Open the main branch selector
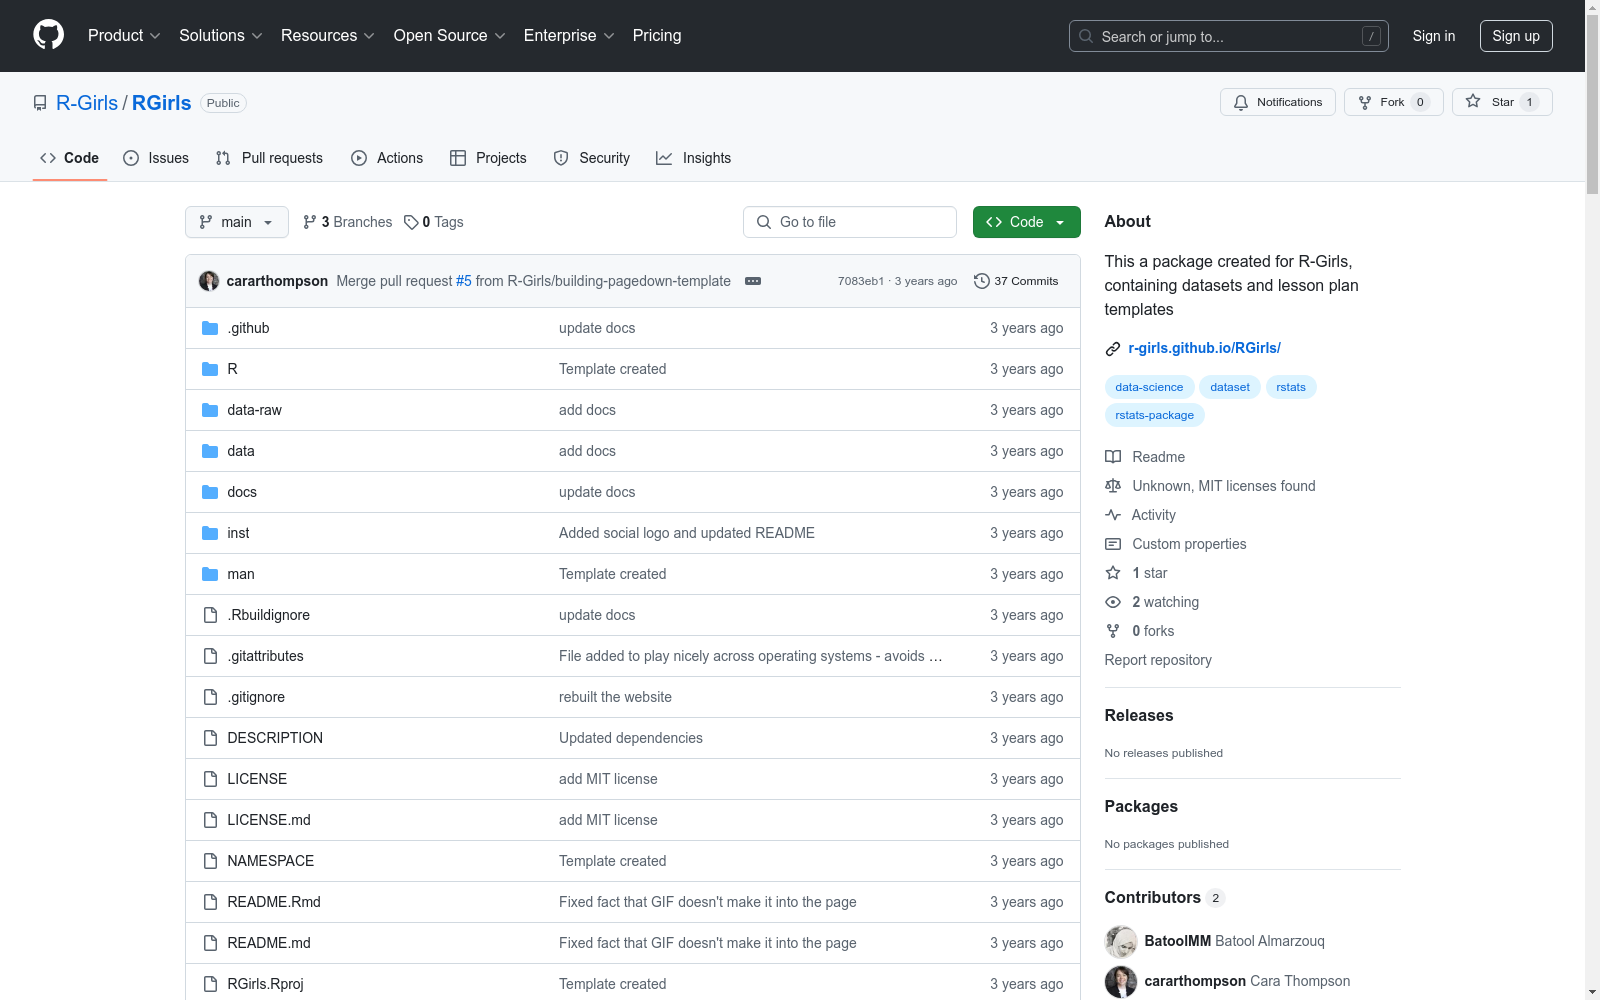This screenshot has width=1600, height=1000. 237,222
